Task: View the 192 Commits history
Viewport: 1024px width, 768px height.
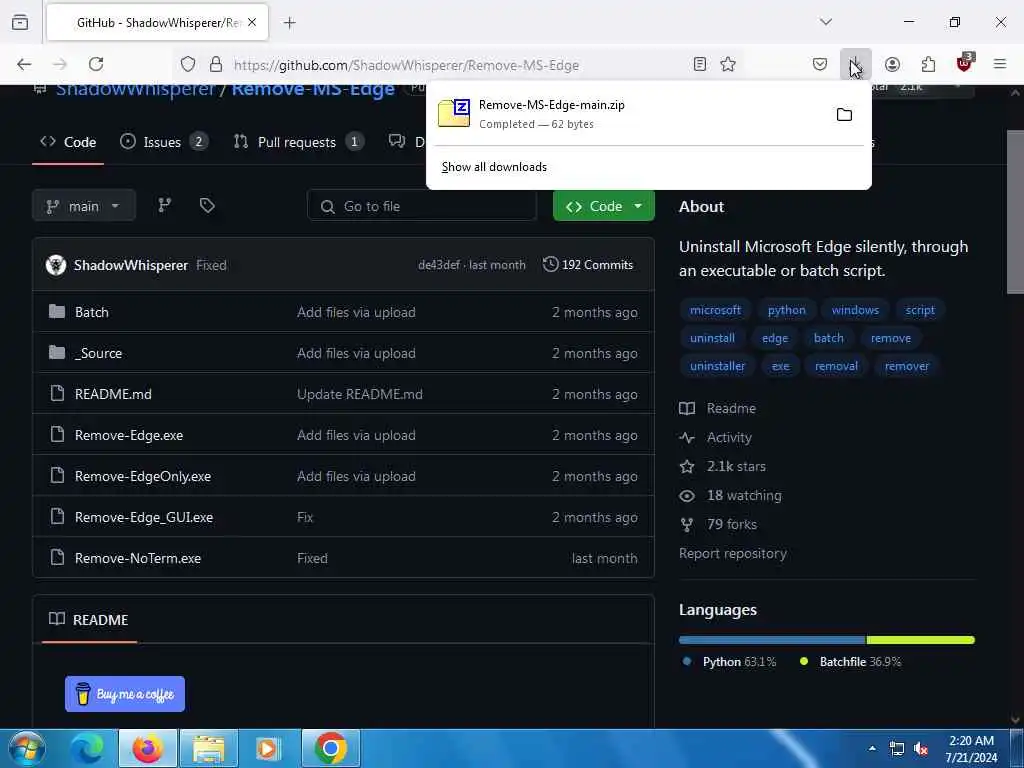Action: (588, 264)
